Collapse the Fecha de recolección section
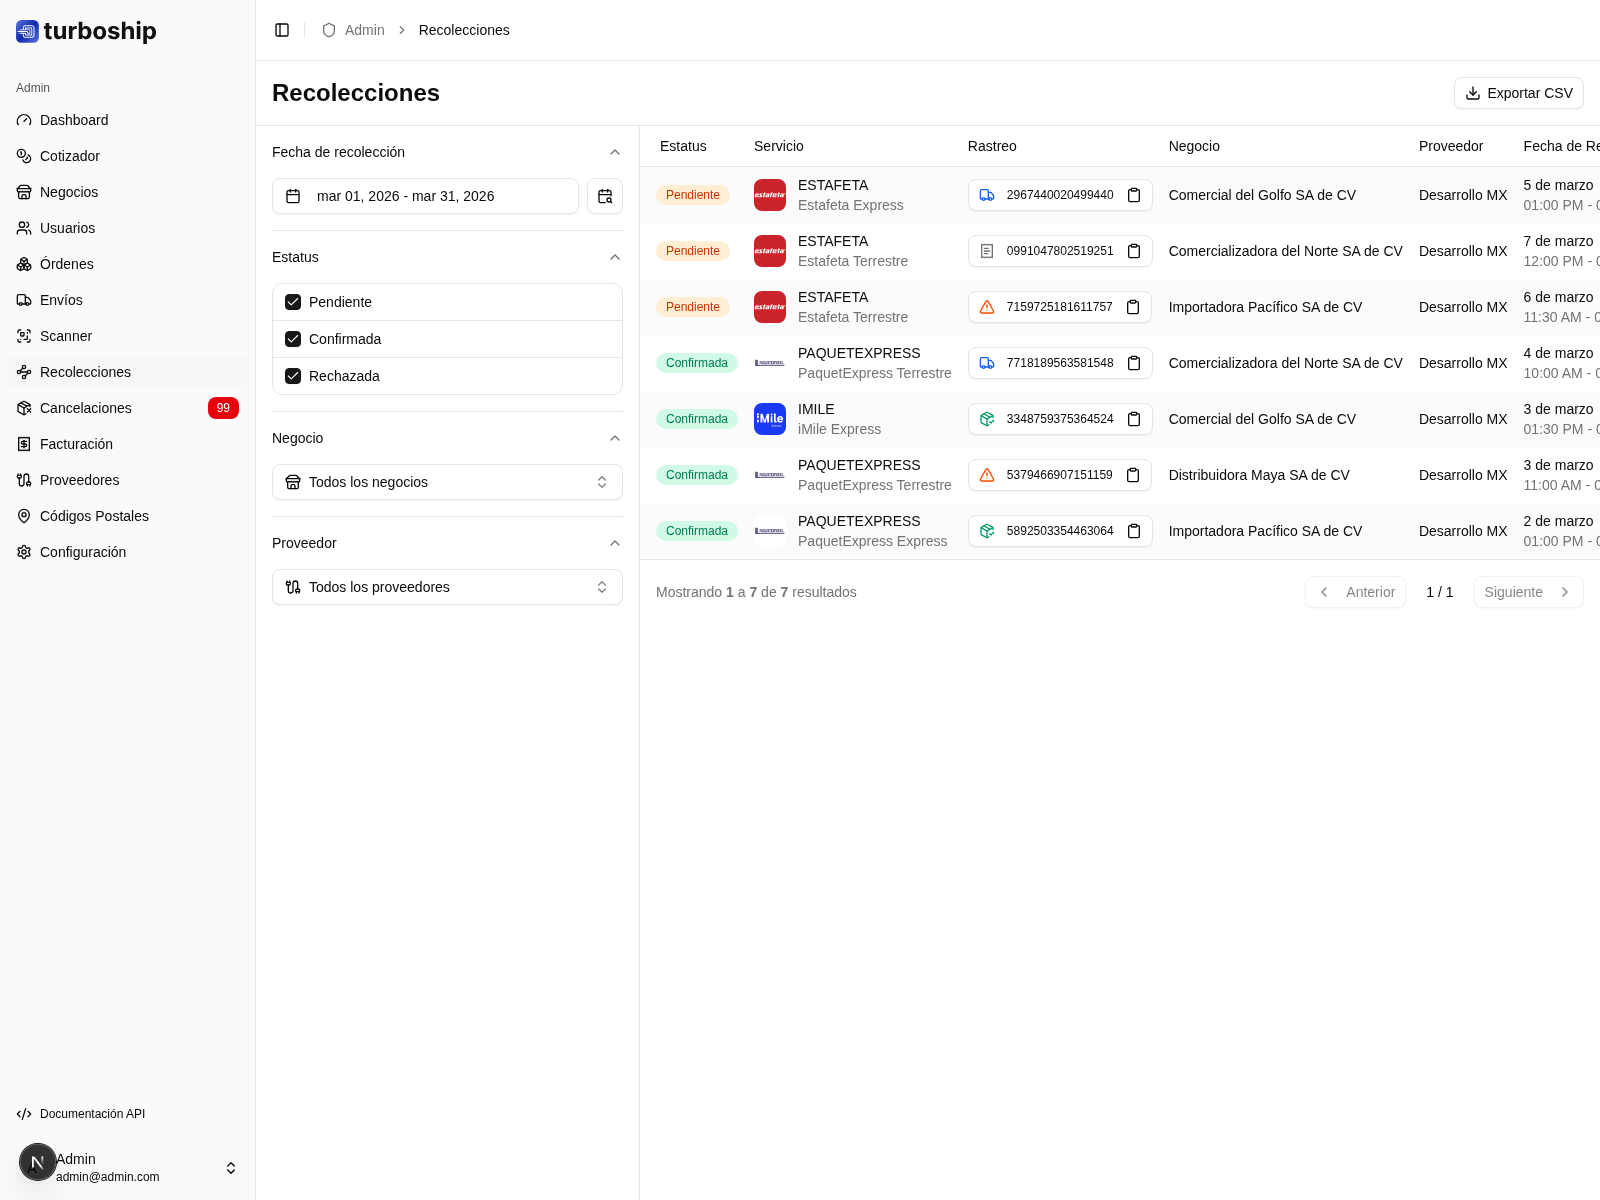The image size is (1600, 1200). tap(615, 152)
